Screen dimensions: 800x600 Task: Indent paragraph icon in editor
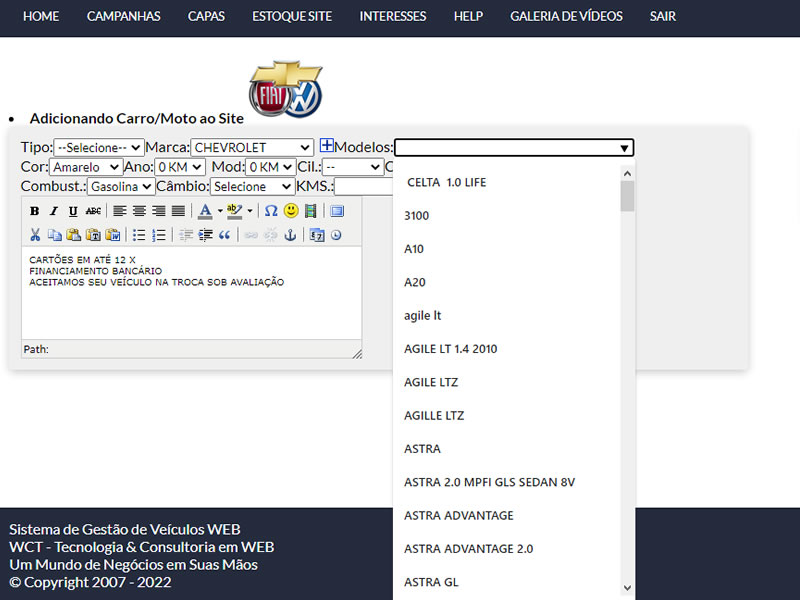(x=205, y=235)
